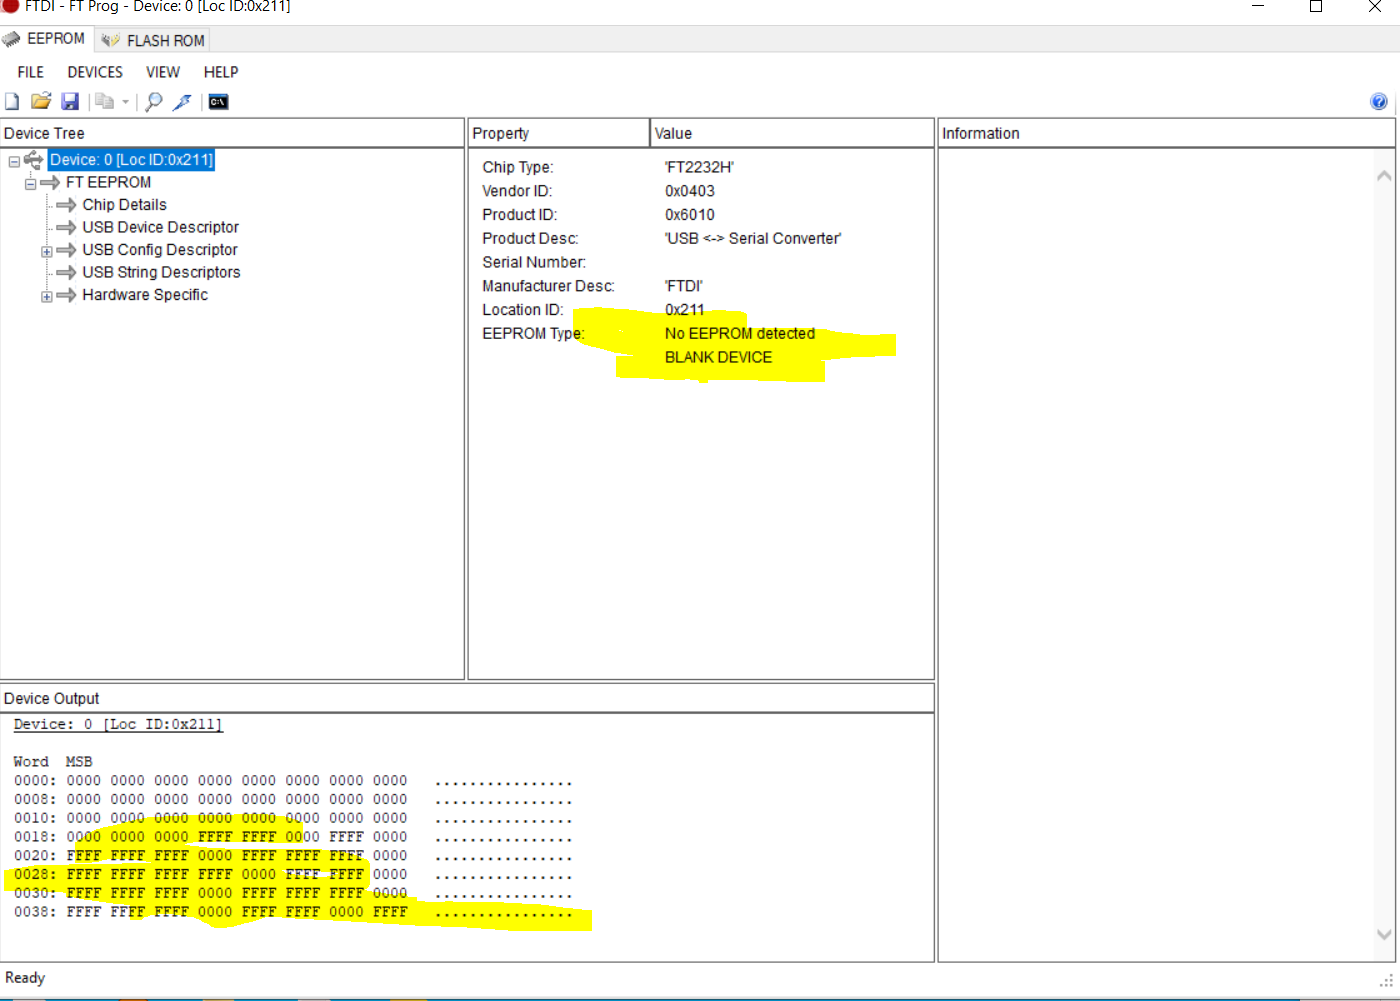Expand the USB Config Descriptor node

pyautogui.click(x=47, y=251)
